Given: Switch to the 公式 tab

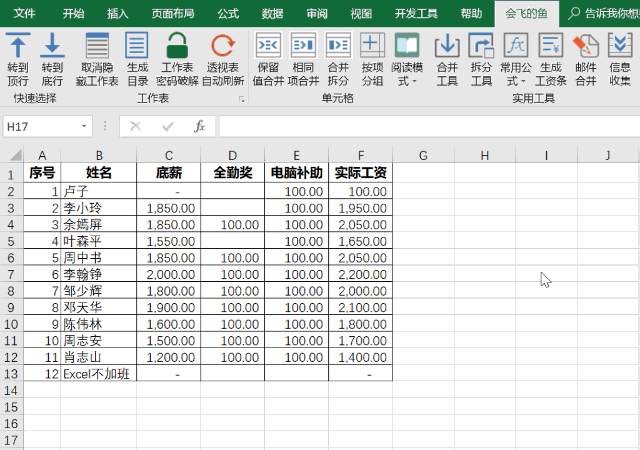Looking at the screenshot, I should (228, 13).
